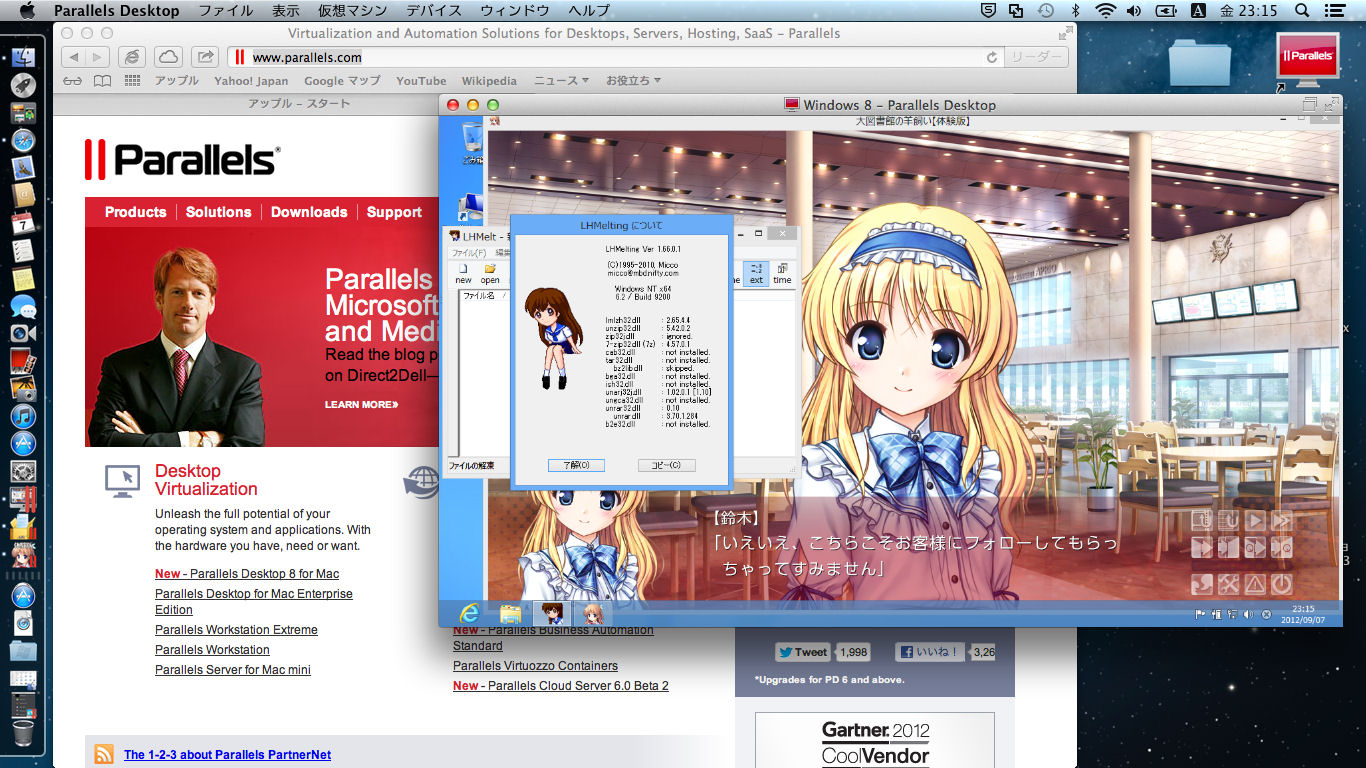
Task: Click Safari back button
Action: coord(74,57)
